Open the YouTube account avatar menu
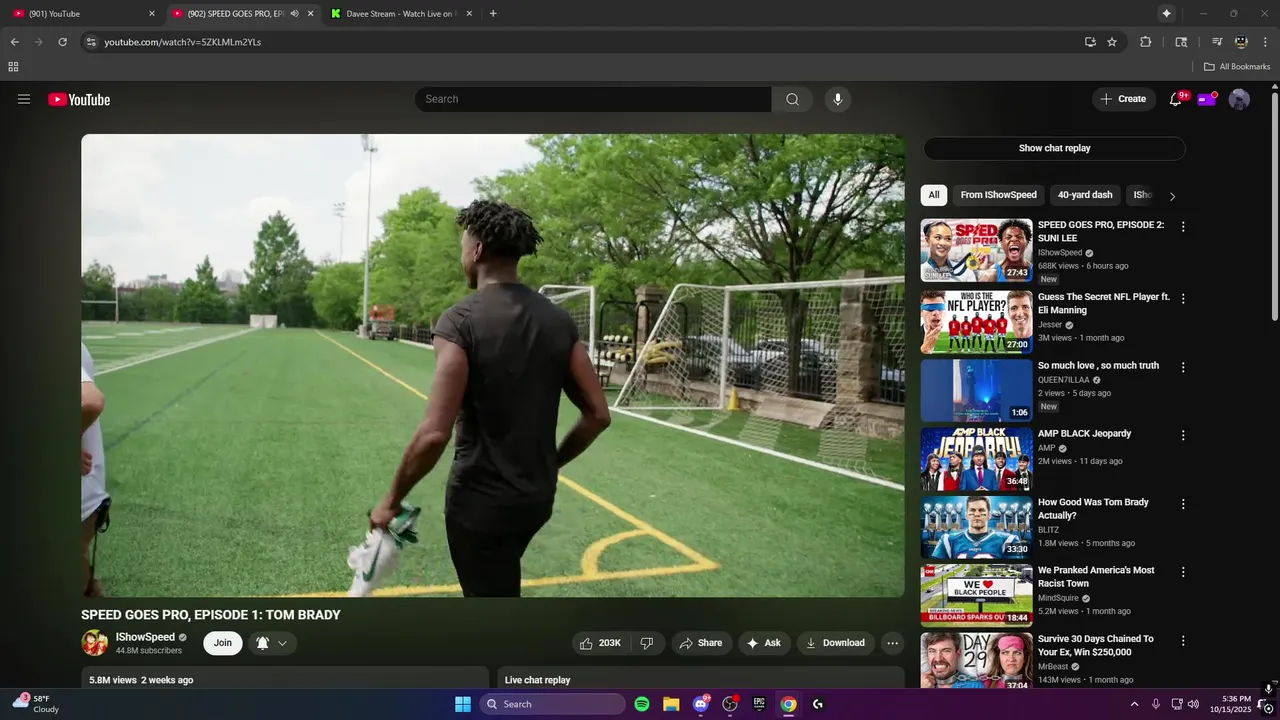 [1239, 99]
